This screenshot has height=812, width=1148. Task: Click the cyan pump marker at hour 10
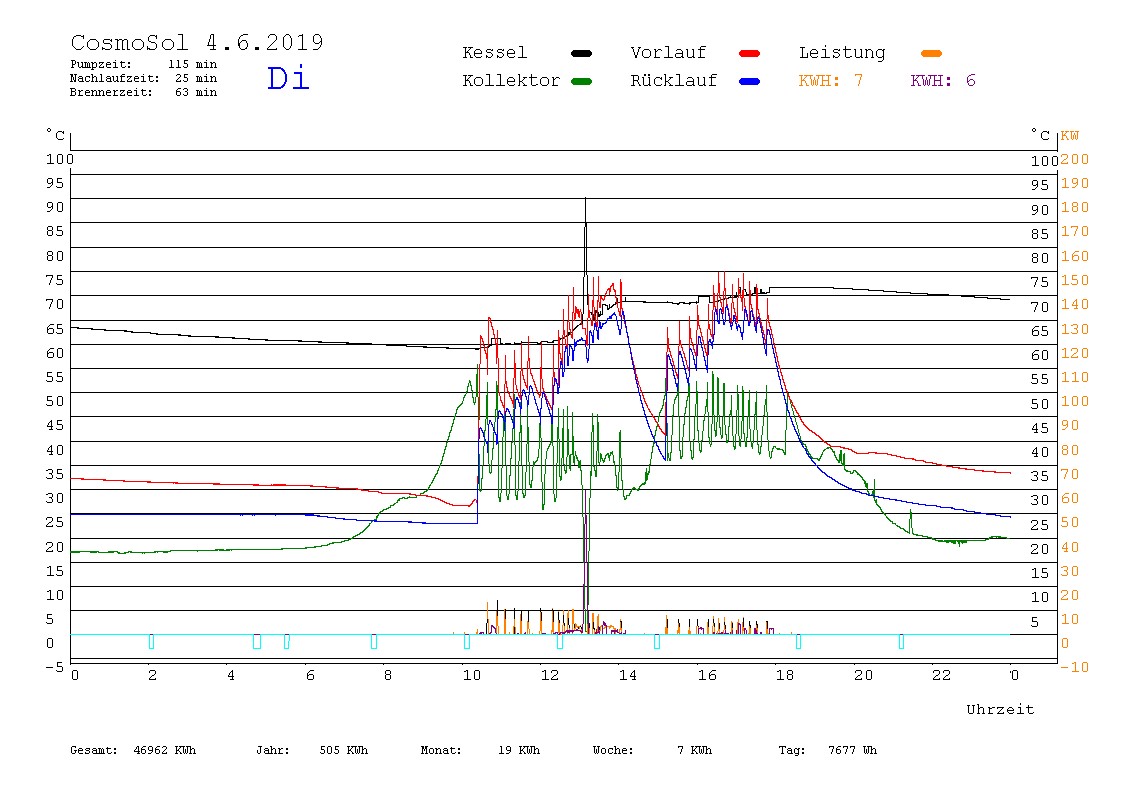coord(467,641)
